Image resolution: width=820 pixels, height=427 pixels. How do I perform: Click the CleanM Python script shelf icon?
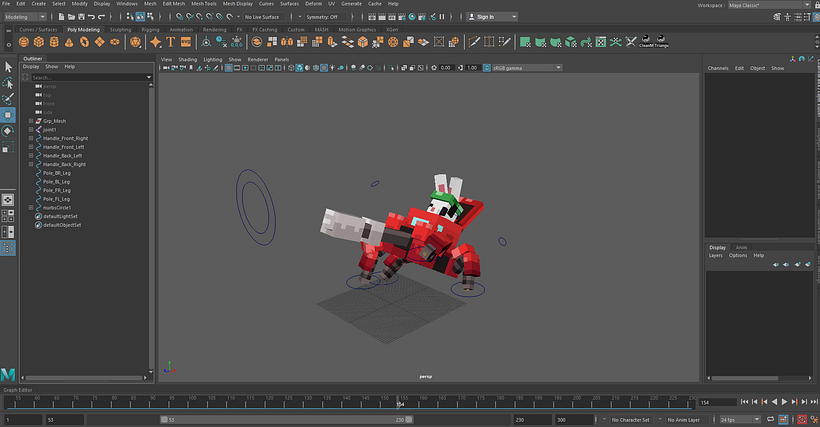[646, 41]
